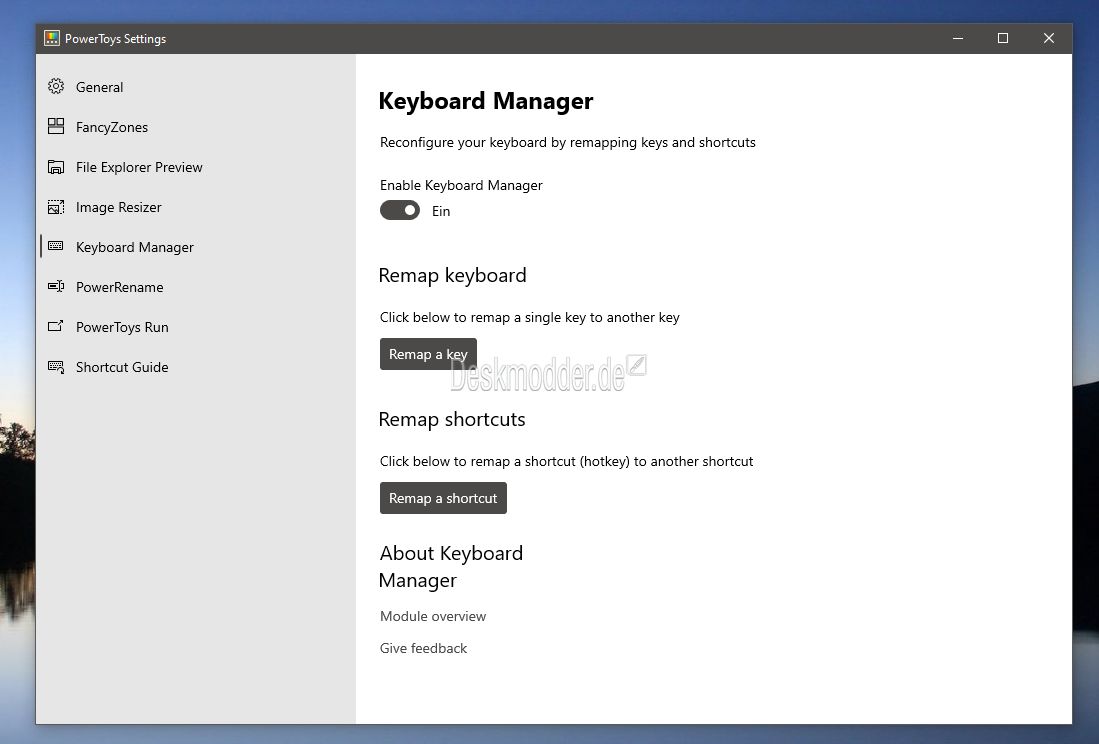Click 'Click below to remap a shortcut (hotkey)' text
This screenshot has height=744, width=1099.
(566, 461)
